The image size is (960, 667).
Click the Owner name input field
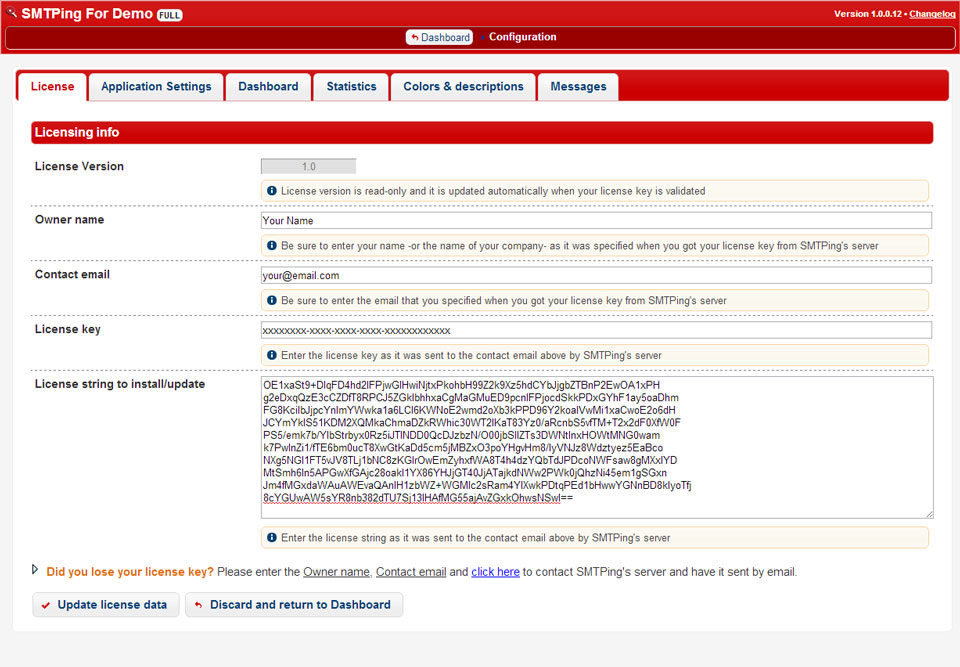596,220
